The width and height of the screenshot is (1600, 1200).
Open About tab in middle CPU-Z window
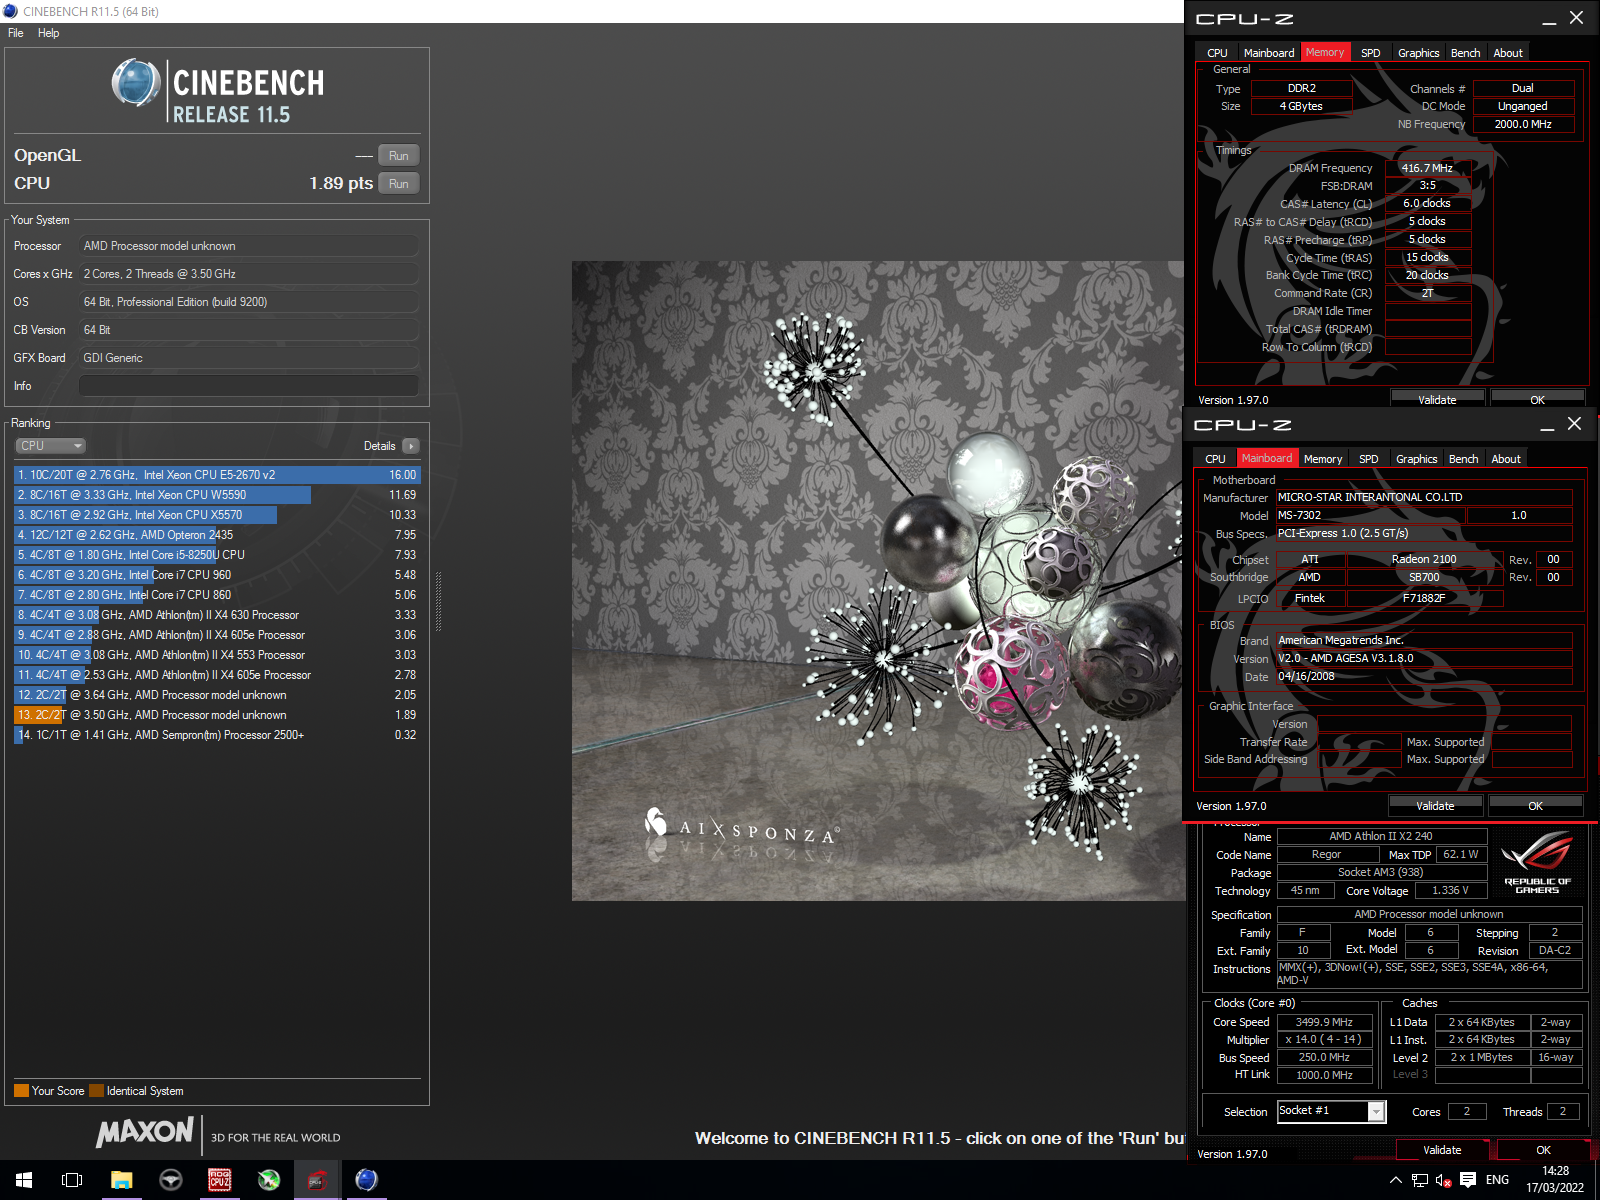click(x=1506, y=459)
